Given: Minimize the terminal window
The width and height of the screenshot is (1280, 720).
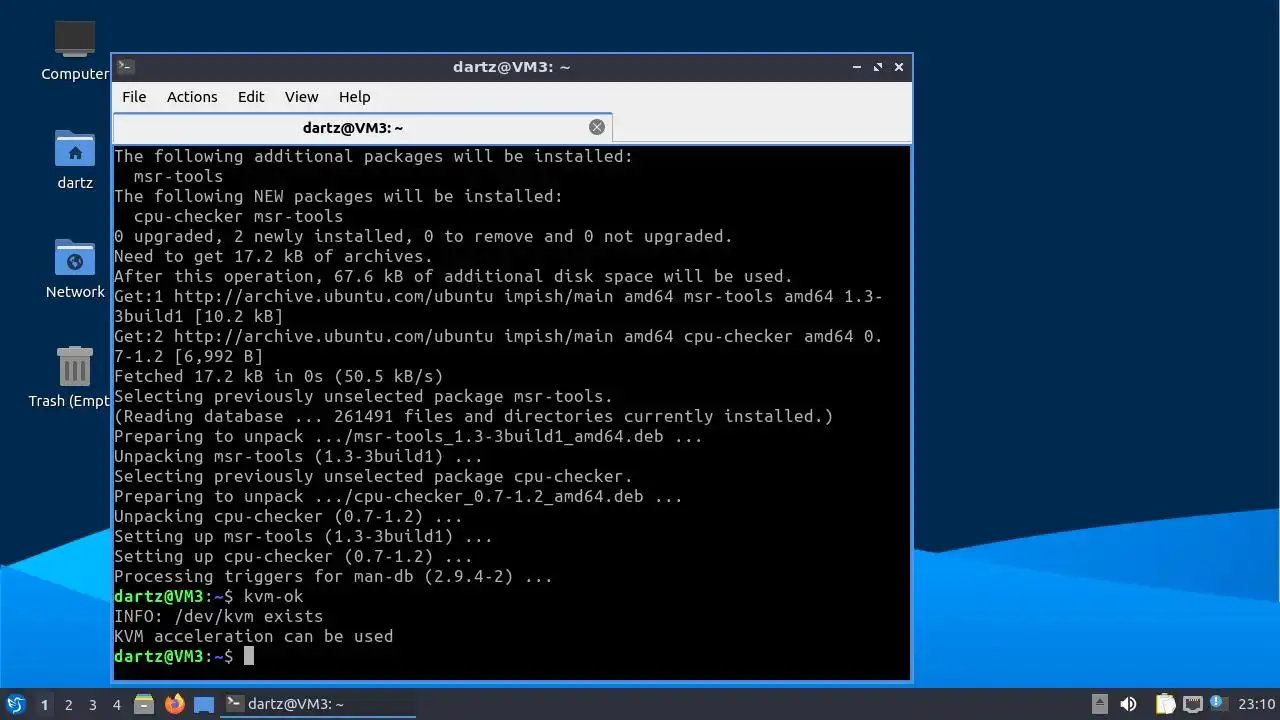Looking at the screenshot, I should tap(857, 67).
